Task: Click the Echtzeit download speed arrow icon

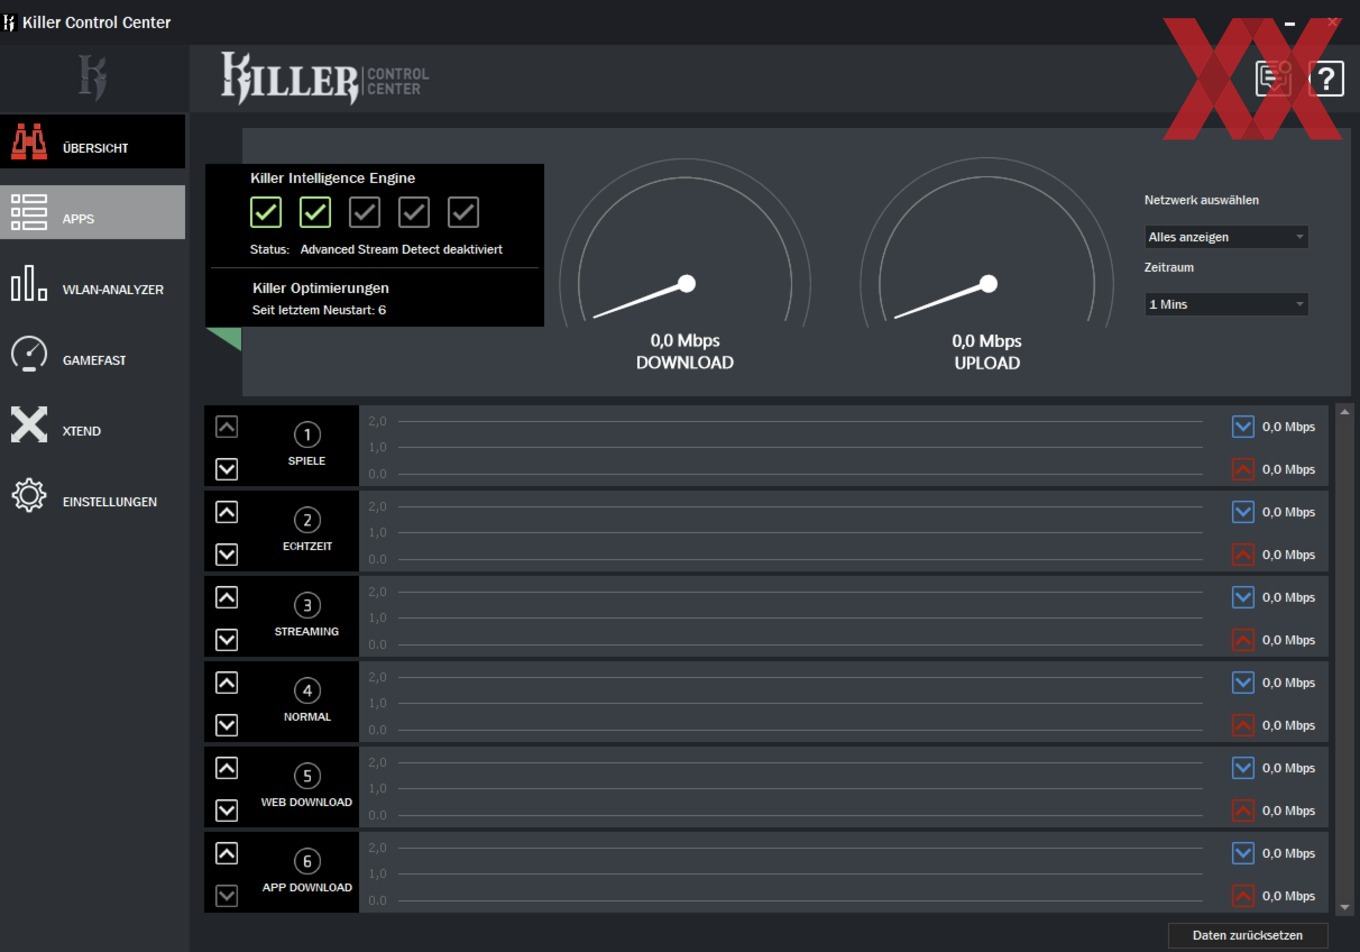Action: (x=1243, y=512)
